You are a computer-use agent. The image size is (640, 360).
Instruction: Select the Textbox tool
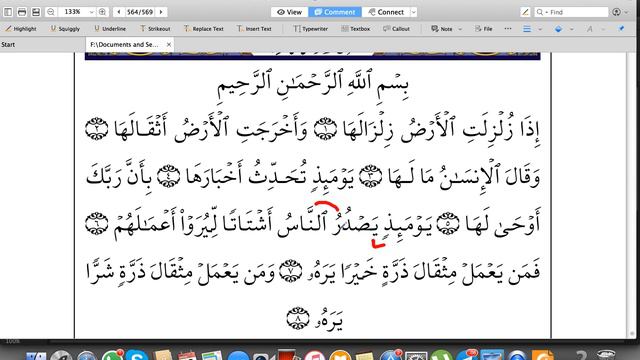click(356, 29)
